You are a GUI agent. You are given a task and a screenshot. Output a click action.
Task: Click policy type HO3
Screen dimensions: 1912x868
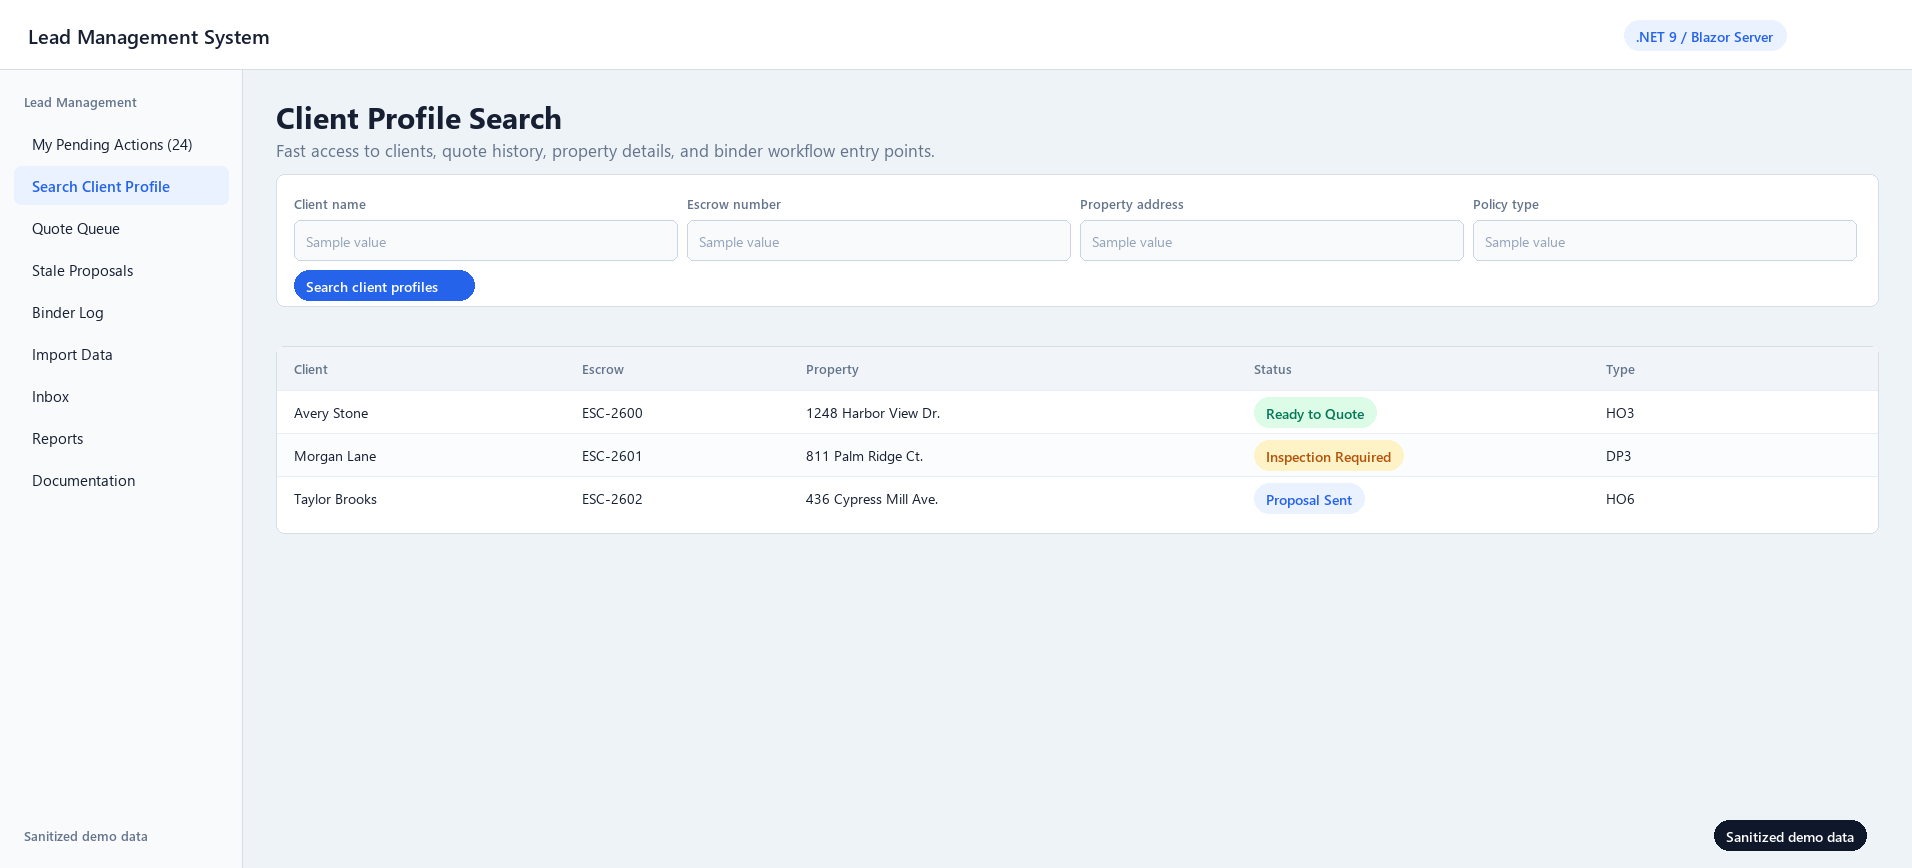click(x=1620, y=413)
